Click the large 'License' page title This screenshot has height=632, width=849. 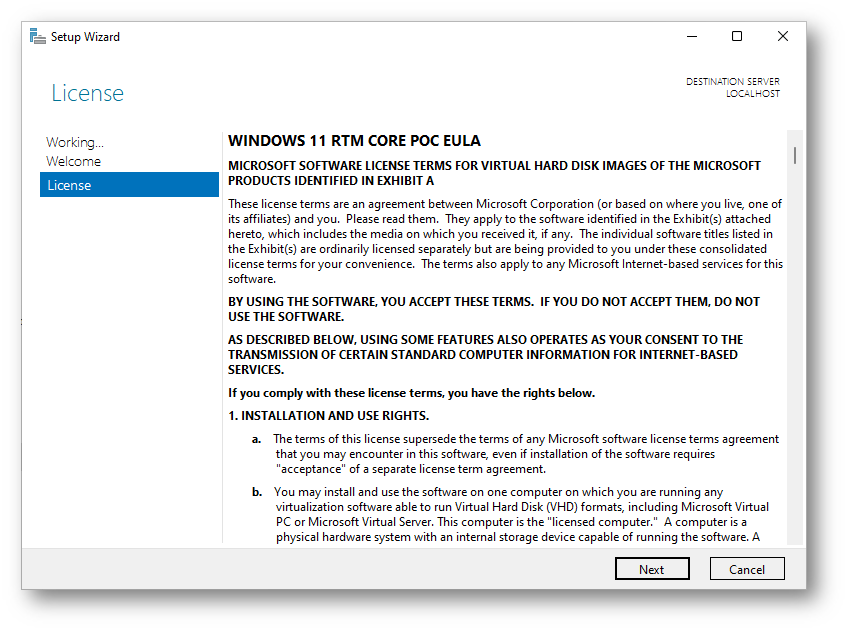88,93
